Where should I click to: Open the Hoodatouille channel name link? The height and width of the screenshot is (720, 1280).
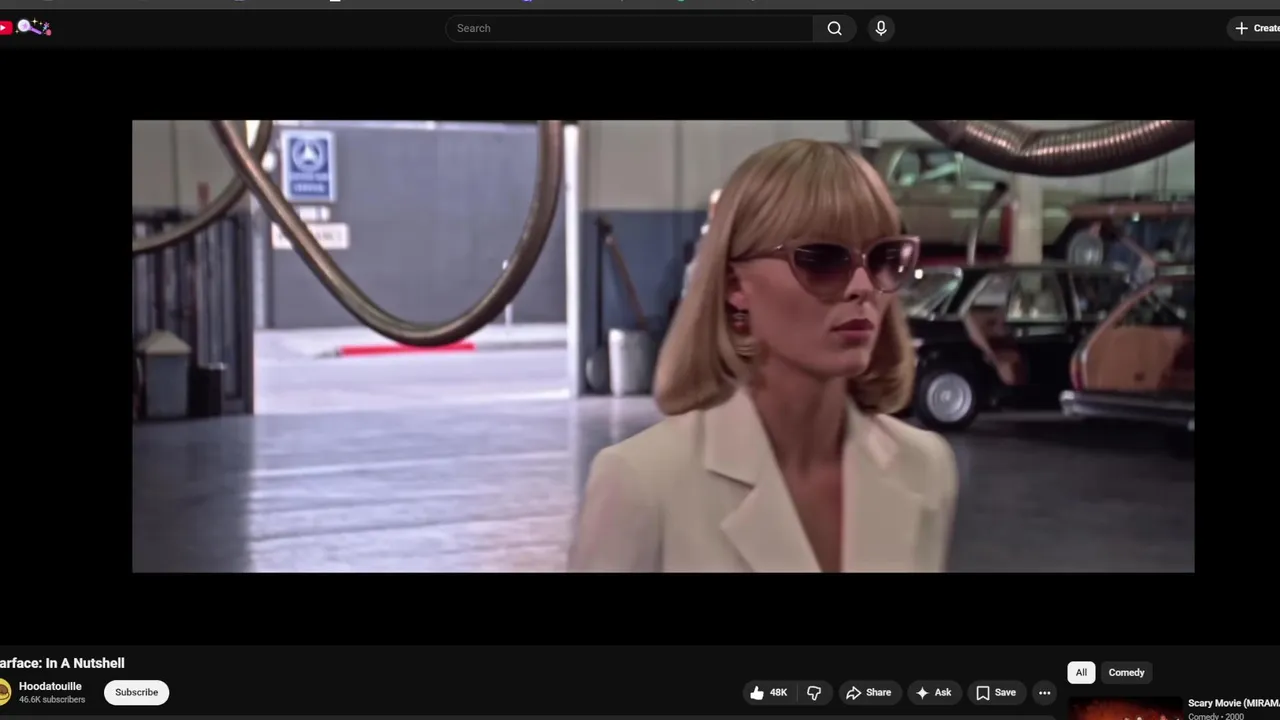click(x=50, y=686)
